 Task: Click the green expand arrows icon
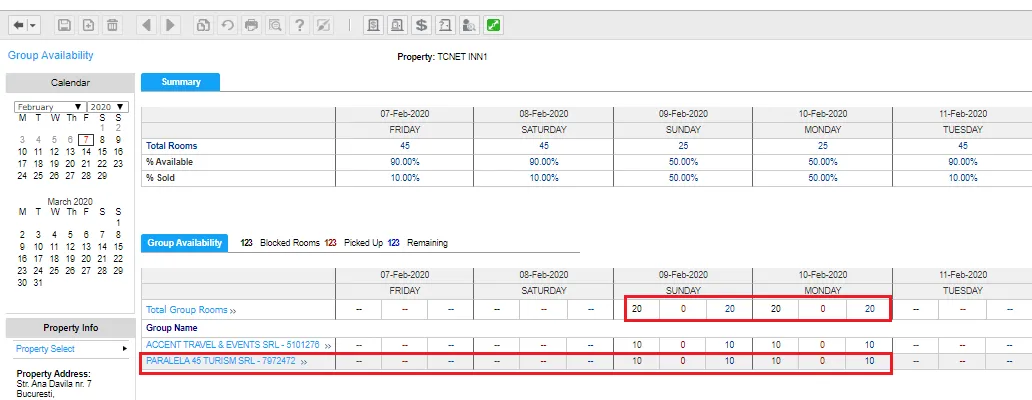(x=494, y=26)
